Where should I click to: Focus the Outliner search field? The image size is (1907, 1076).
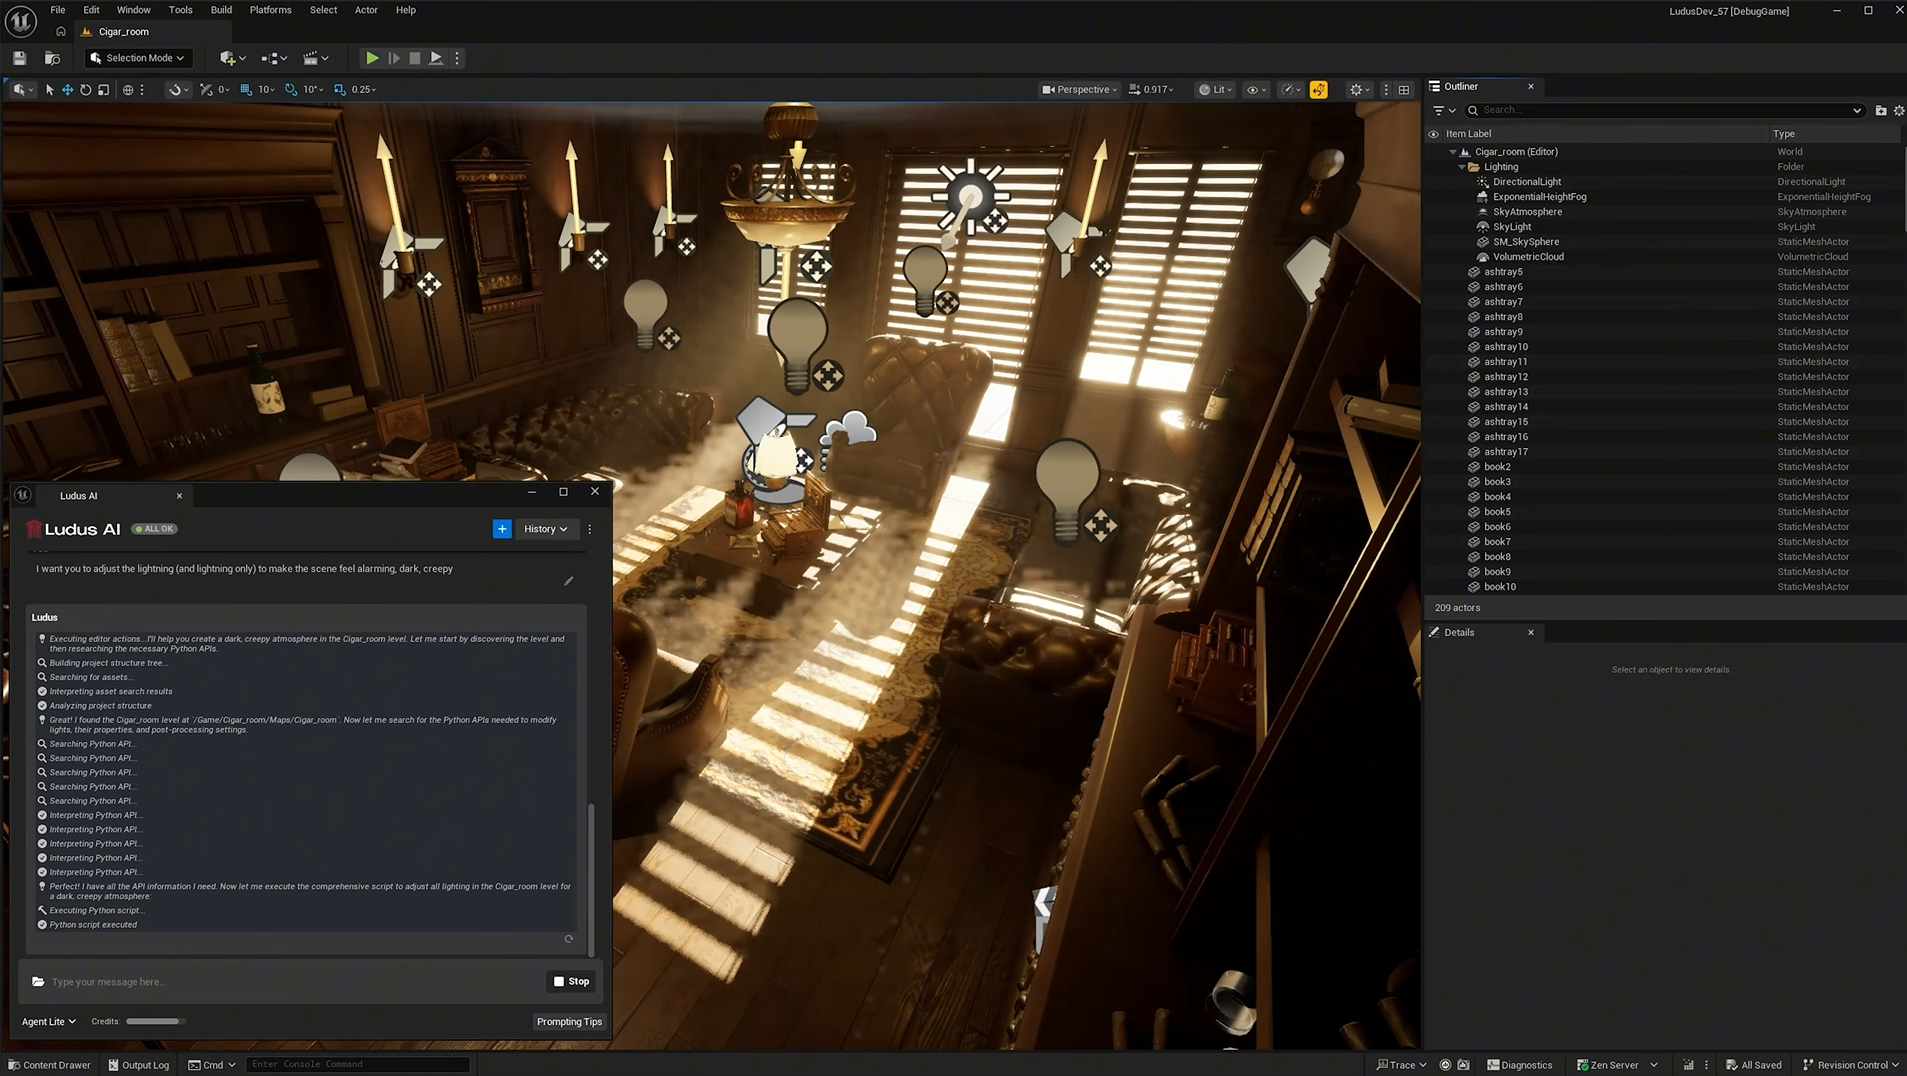pos(1664,110)
